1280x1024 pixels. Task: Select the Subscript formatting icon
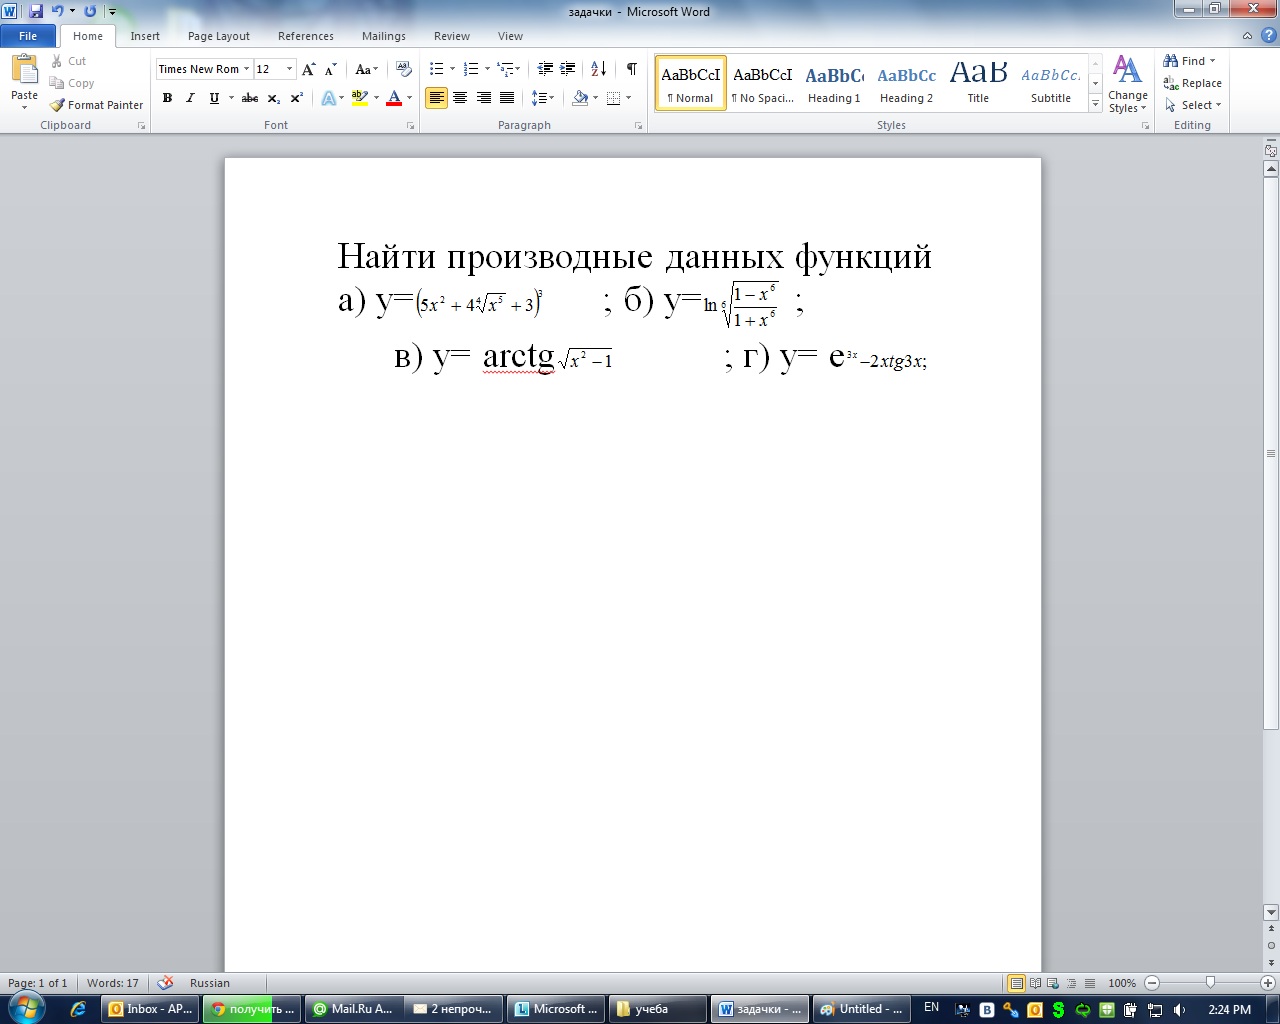pyautogui.click(x=271, y=98)
